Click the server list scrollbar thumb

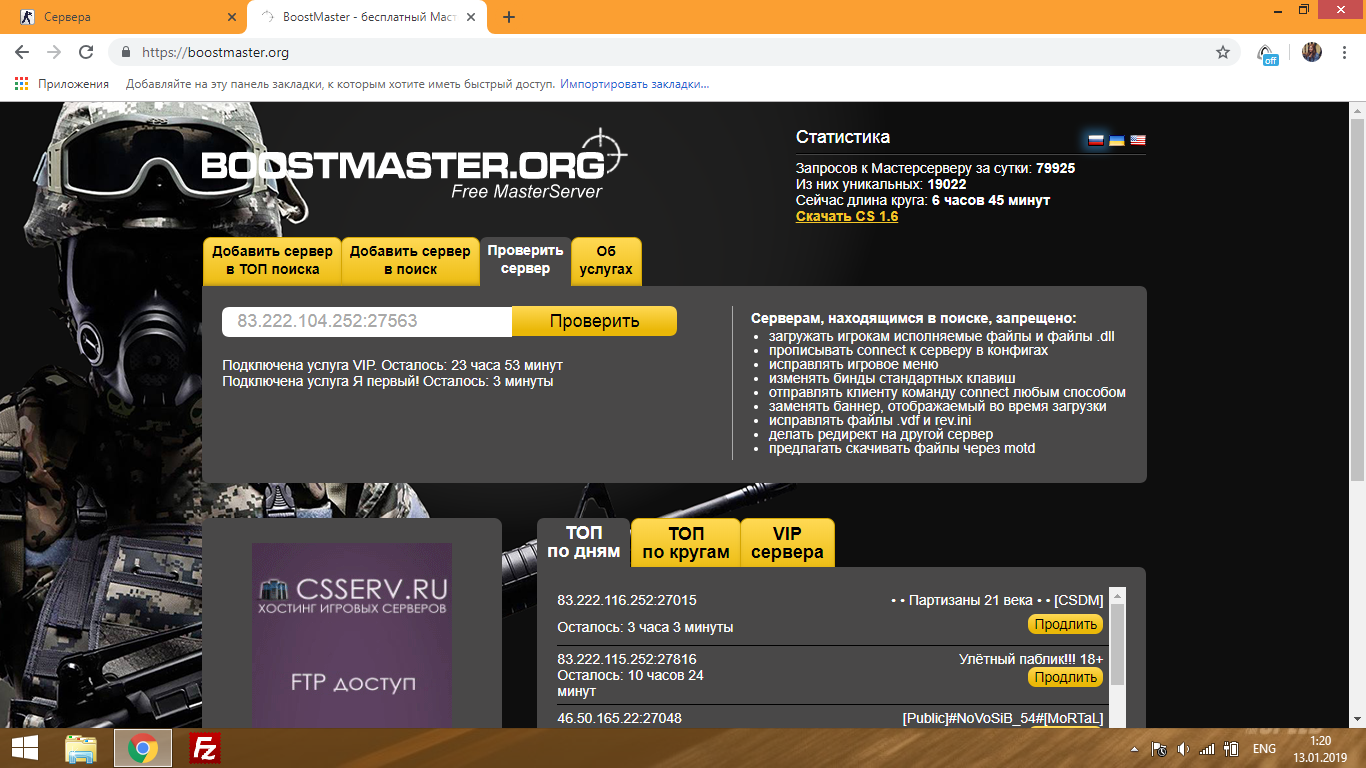pyautogui.click(x=1118, y=643)
